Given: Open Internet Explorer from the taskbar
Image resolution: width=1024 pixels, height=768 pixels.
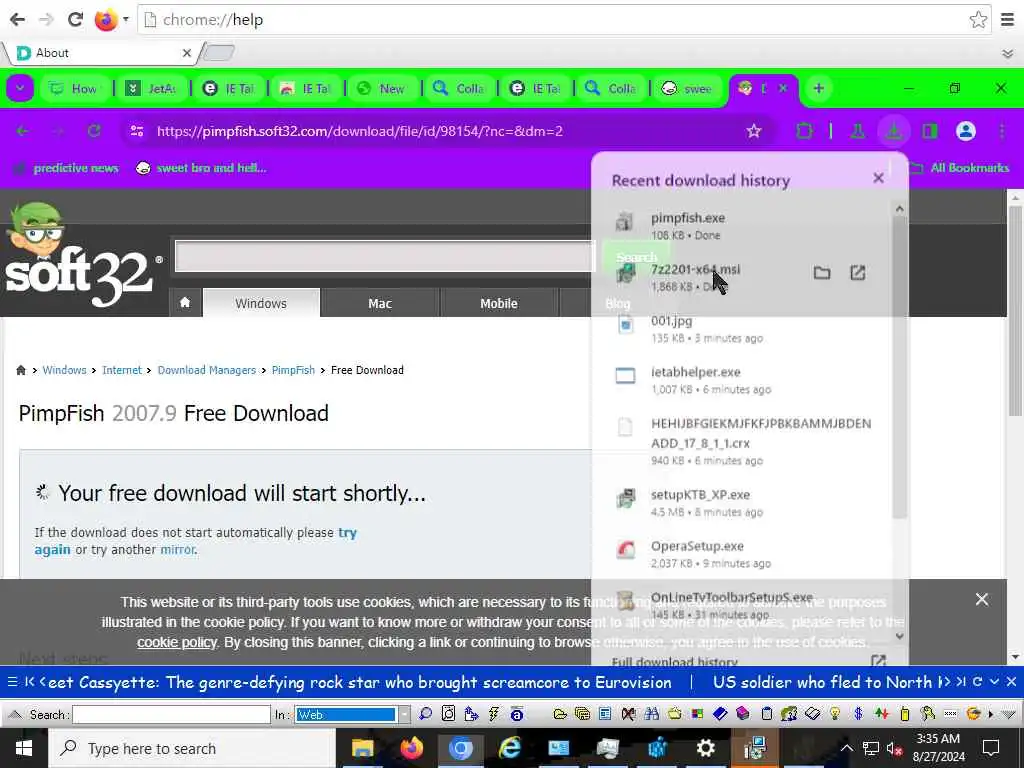Looking at the screenshot, I should [x=509, y=748].
